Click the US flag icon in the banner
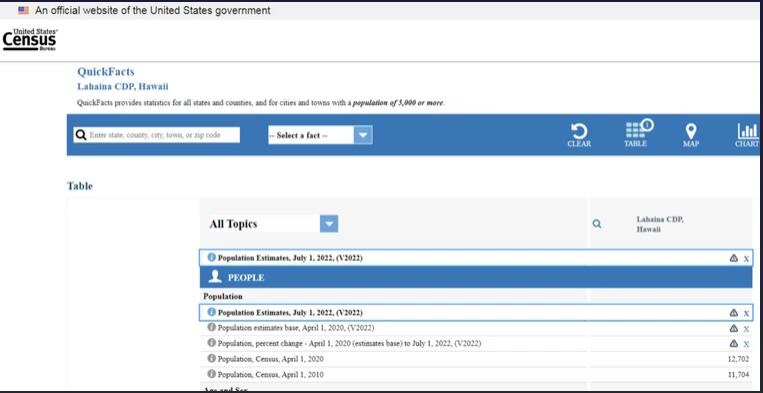The width and height of the screenshot is (763, 393). (x=23, y=10)
